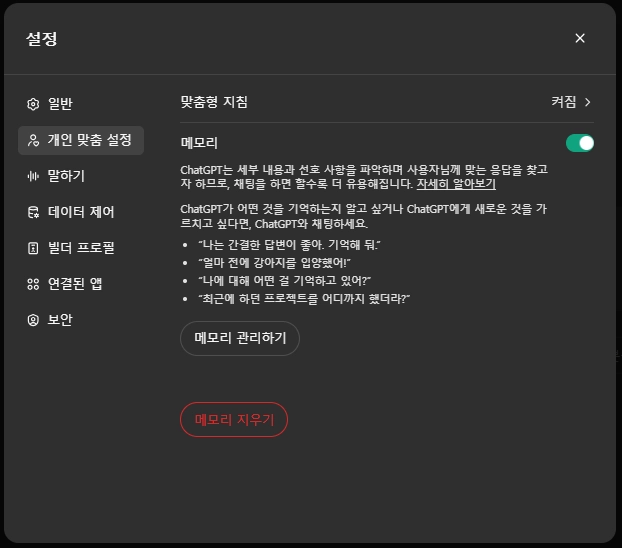Click example "나에 대해 어떤 걸 기억하고 있어?"

(284, 281)
